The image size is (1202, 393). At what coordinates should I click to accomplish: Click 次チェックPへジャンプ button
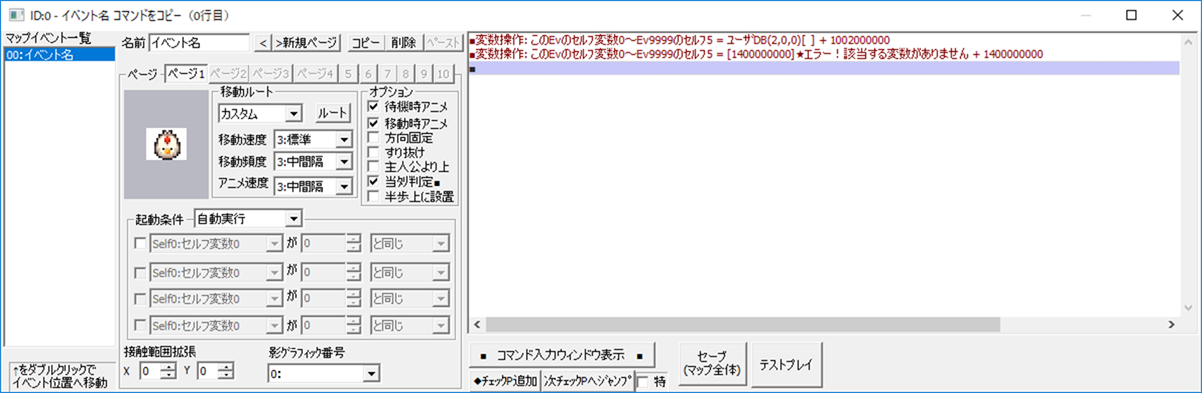[588, 381]
